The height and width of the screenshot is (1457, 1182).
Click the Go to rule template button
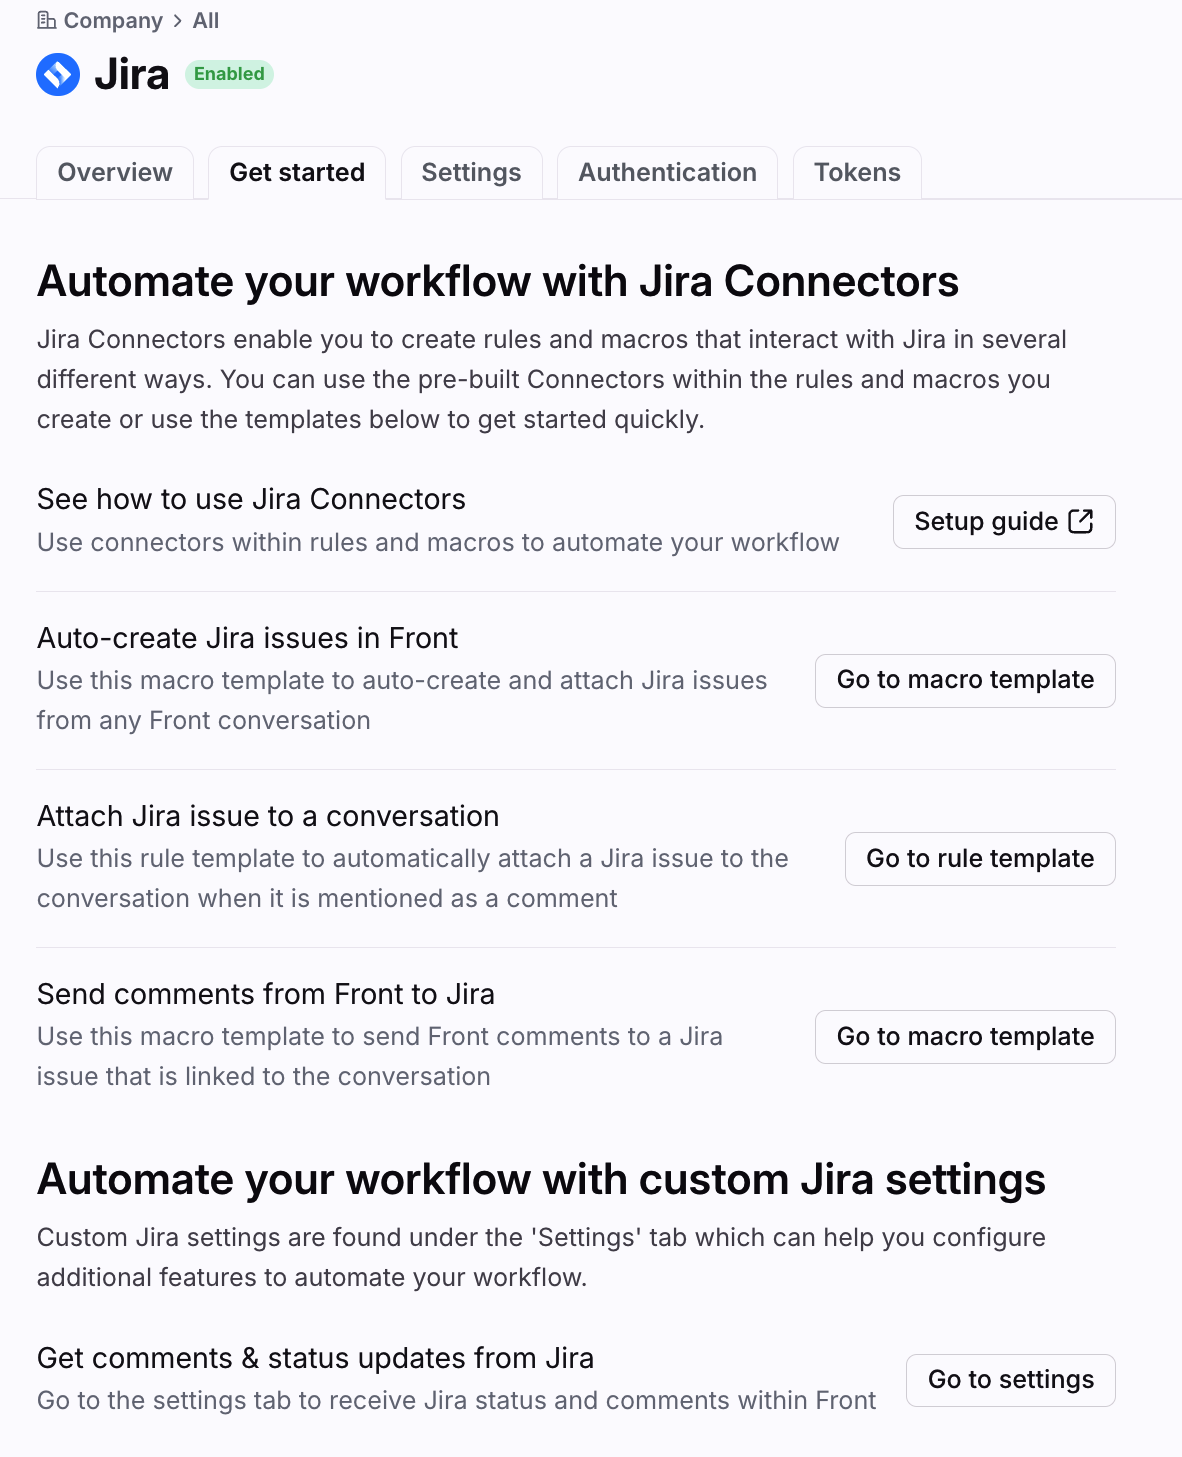tap(980, 859)
